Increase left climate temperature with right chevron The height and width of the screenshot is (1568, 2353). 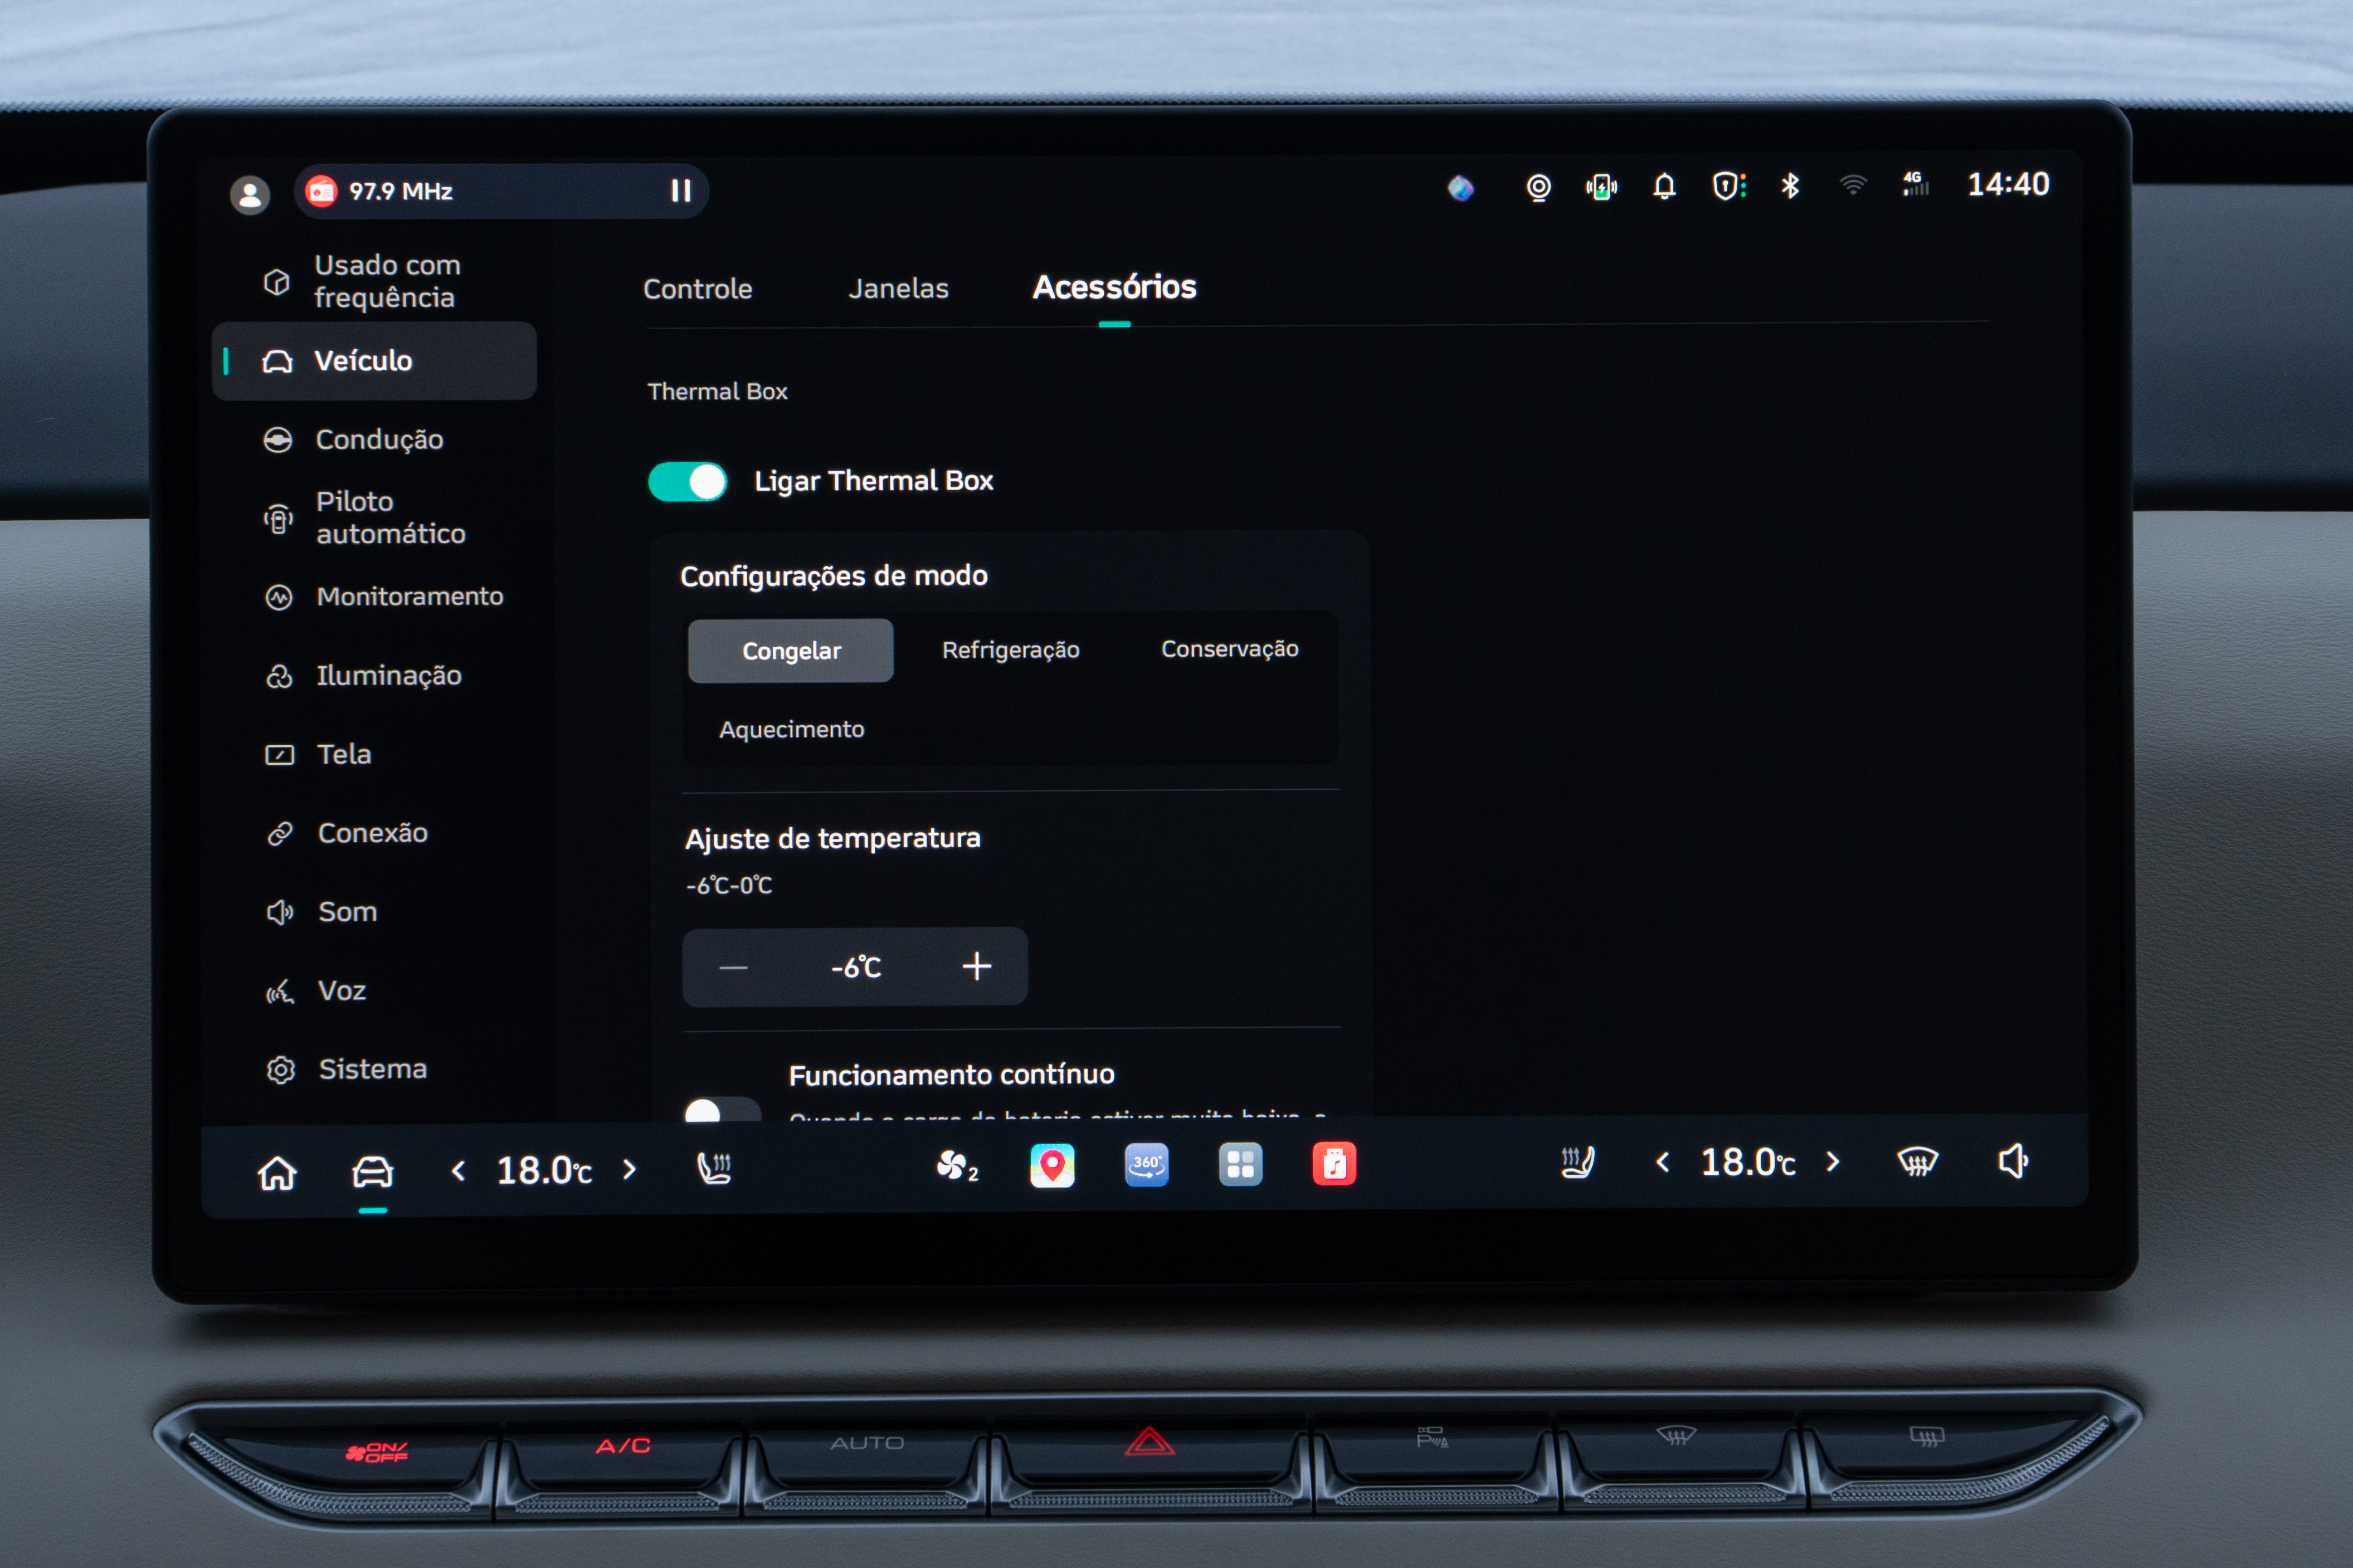coord(629,1169)
